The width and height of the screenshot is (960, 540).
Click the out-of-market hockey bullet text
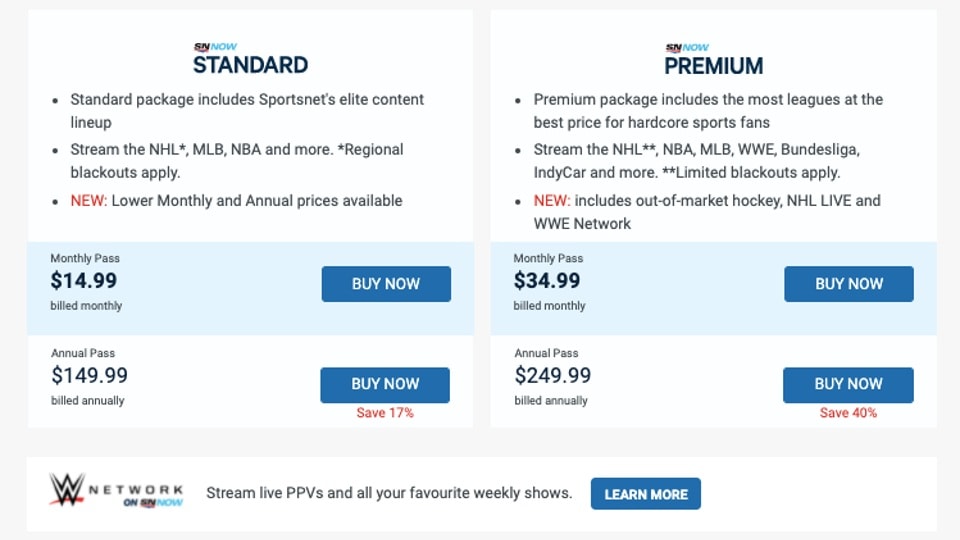[x=707, y=211]
